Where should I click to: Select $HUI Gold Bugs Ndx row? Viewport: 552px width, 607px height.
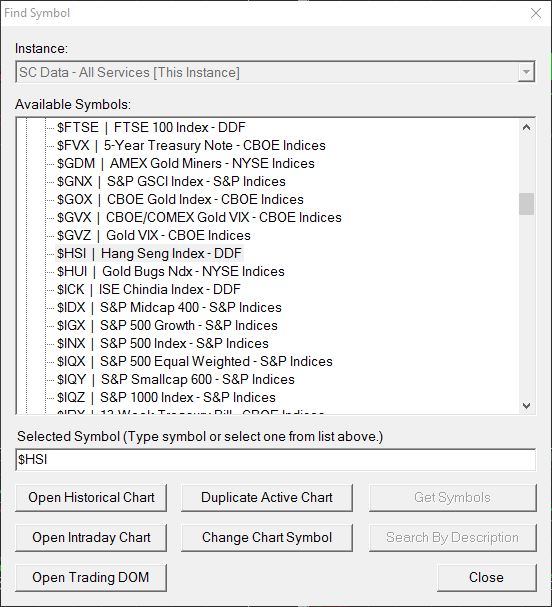pyautogui.click(x=171, y=271)
